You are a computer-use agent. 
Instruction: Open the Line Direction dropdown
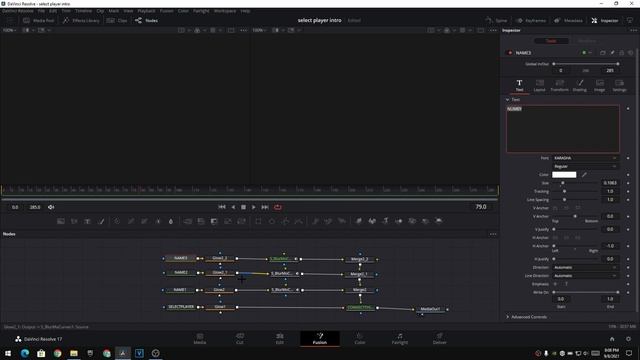coord(585,276)
